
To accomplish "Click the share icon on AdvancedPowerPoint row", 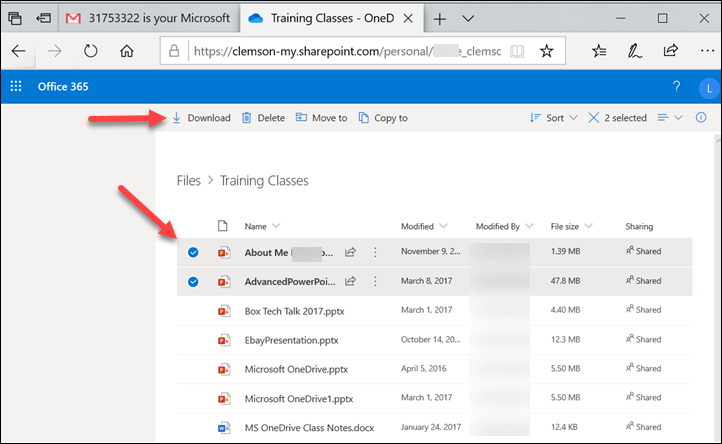I will [x=350, y=281].
